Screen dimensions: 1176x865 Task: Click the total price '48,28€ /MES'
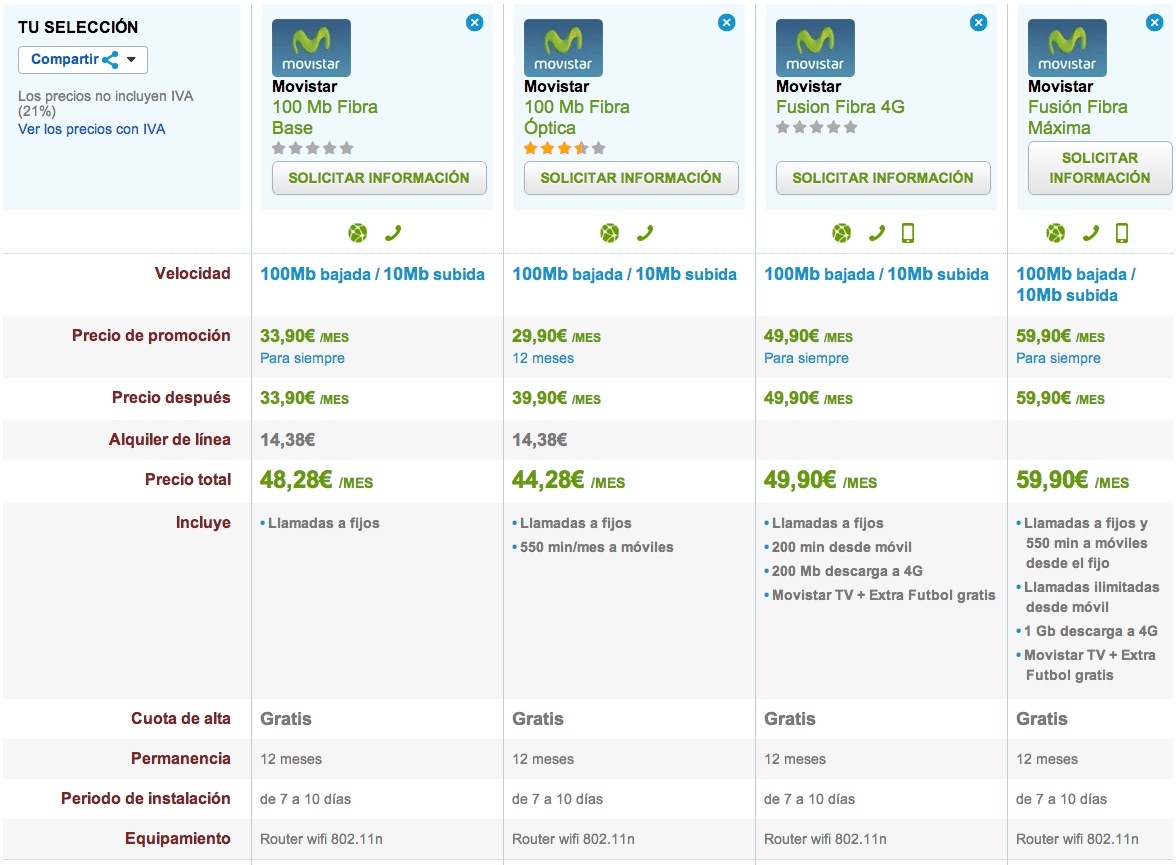pos(316,480)
